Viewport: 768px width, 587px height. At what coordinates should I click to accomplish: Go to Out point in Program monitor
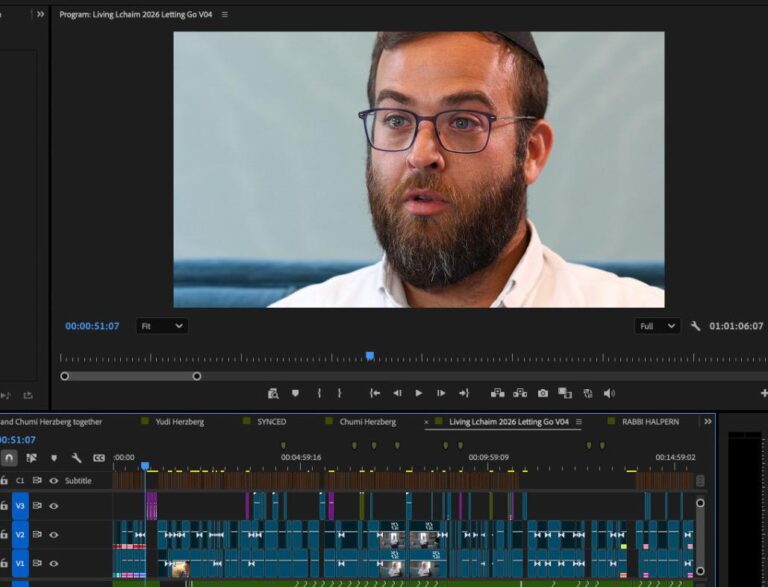click(x=464, y=393)
